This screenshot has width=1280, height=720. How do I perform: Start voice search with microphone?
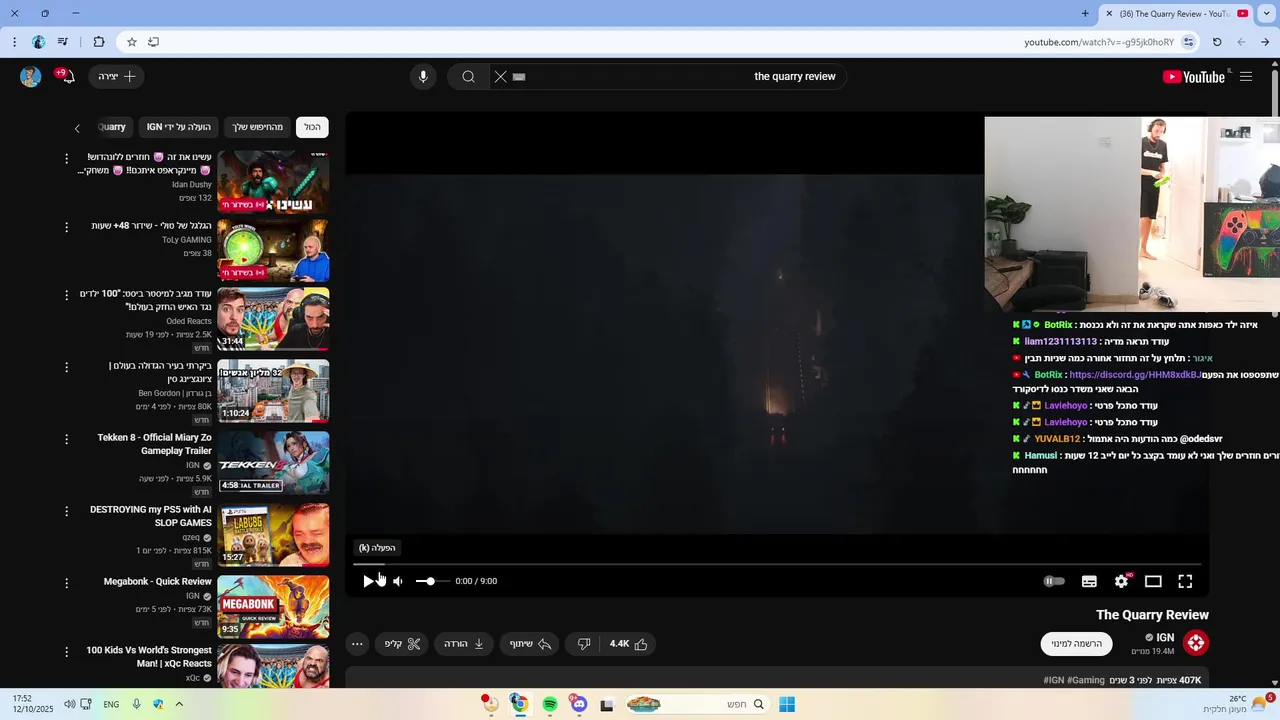[423, 77]
